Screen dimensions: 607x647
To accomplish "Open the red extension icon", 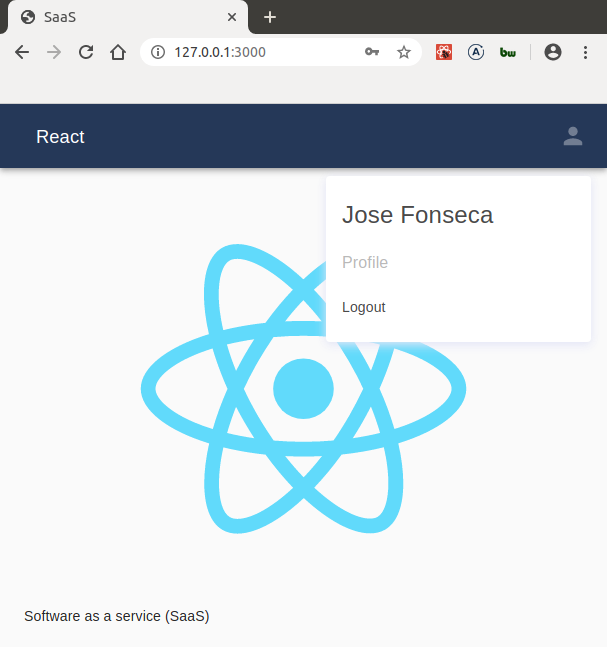I will pos(444,52).
